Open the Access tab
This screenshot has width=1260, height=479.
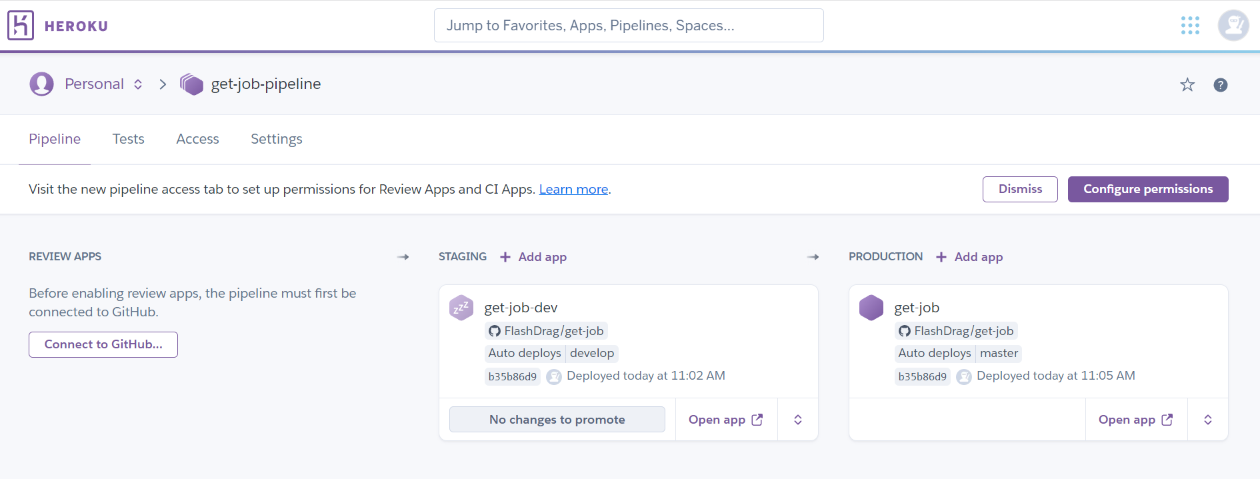(x=197, y=139)
